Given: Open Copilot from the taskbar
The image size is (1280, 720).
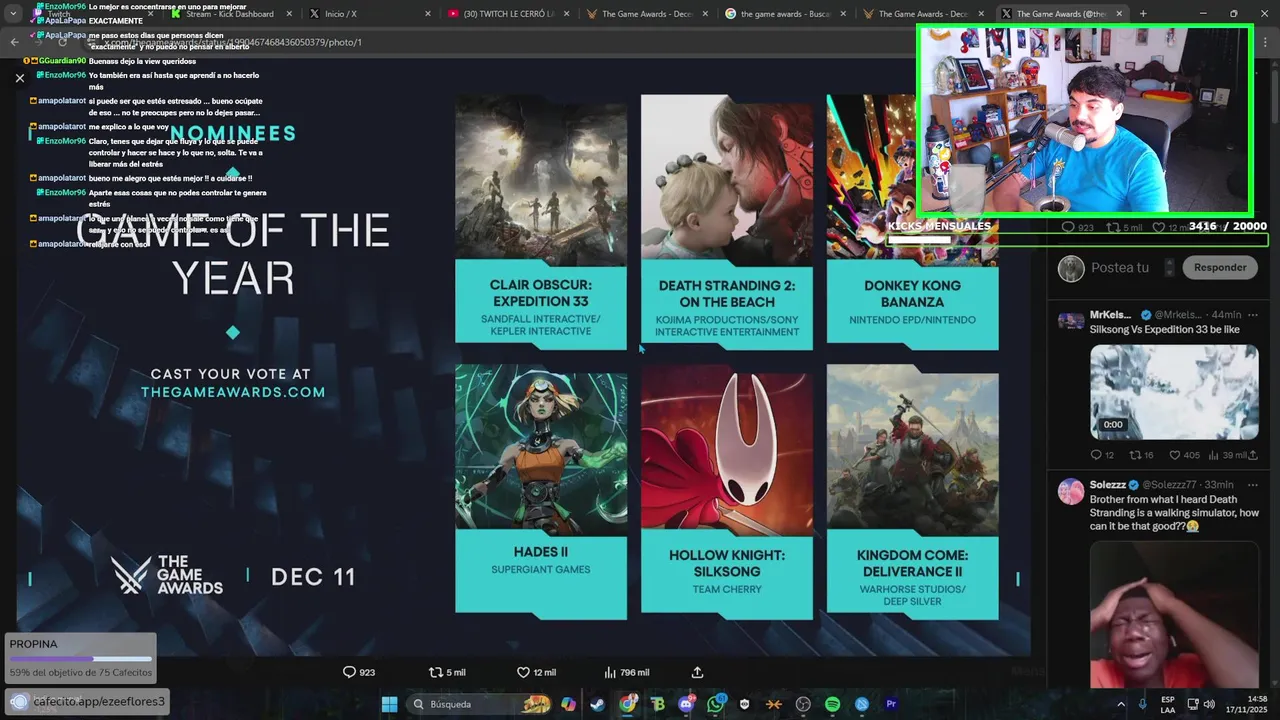Looking at the screenshot, I should (x=568, y=704).
